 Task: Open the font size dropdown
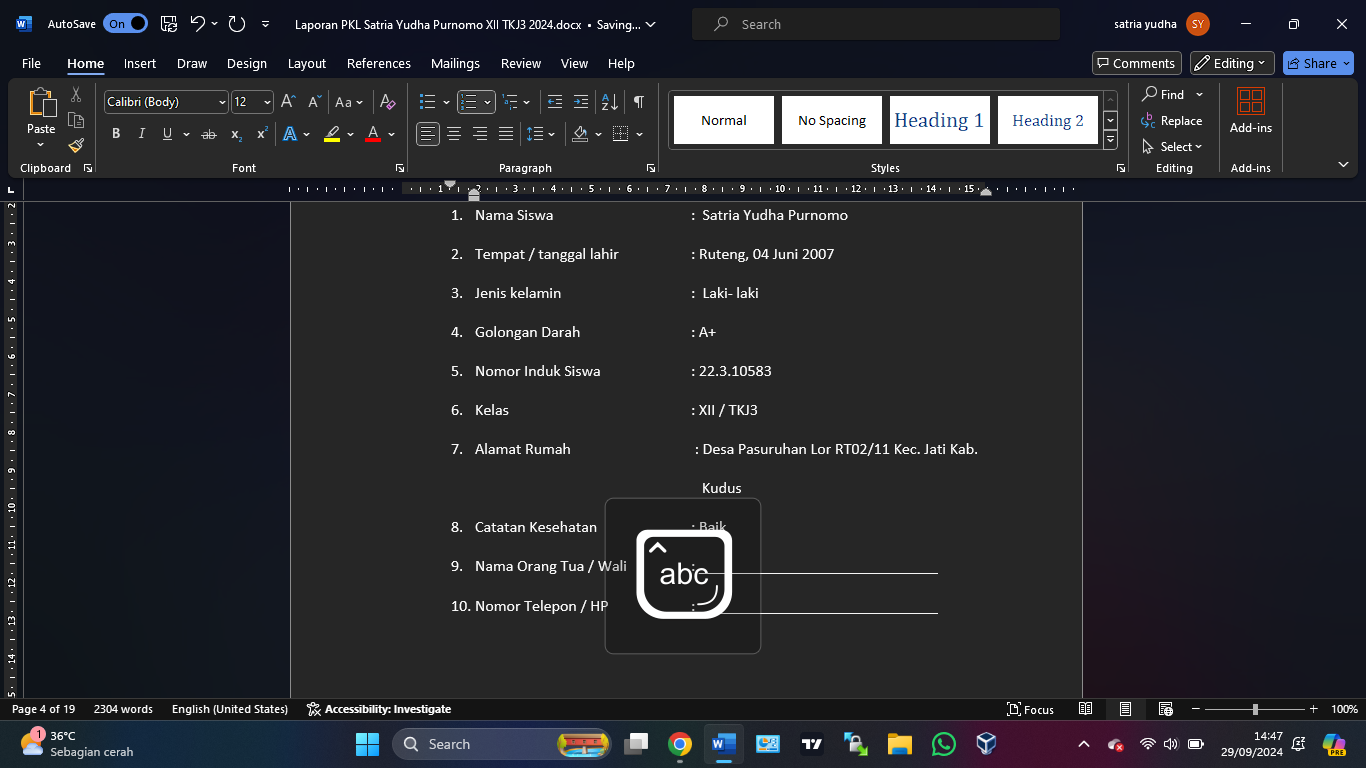(267, 102)
